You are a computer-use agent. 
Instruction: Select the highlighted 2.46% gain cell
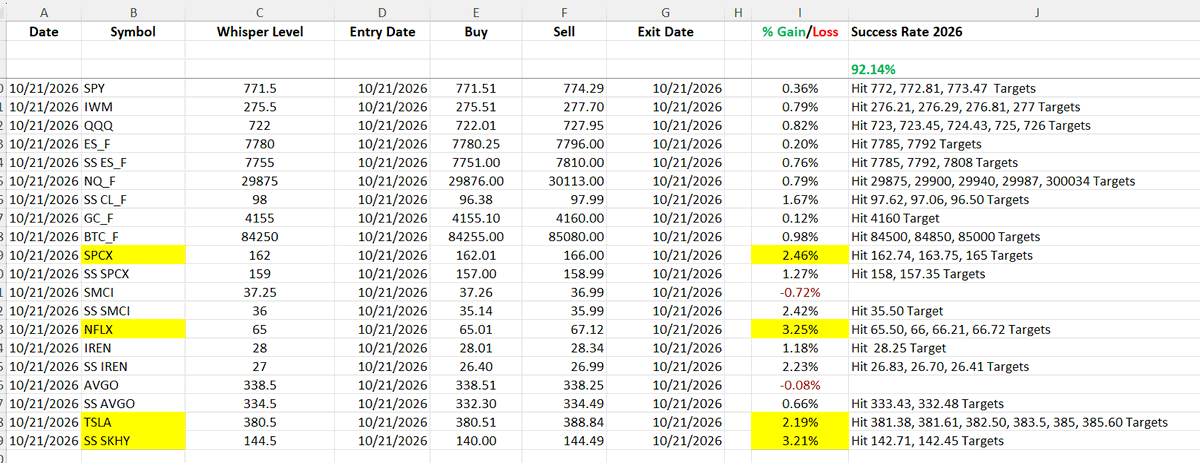[798, 255]
